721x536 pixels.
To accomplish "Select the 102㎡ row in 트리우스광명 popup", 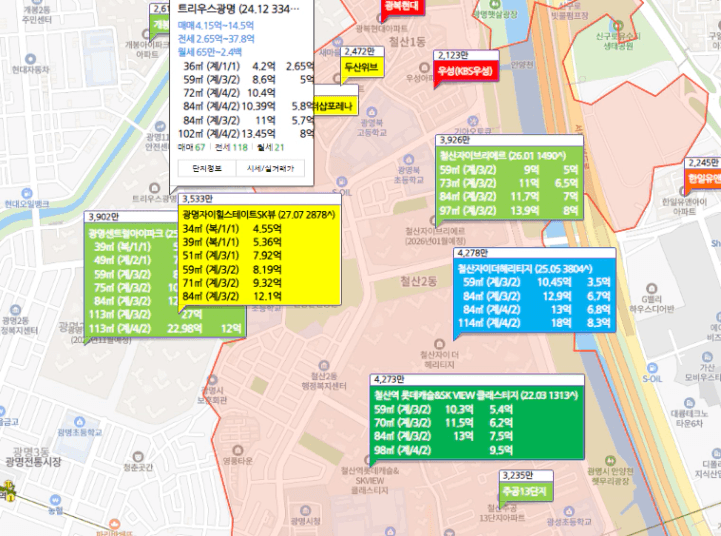I will coord(245,132).
